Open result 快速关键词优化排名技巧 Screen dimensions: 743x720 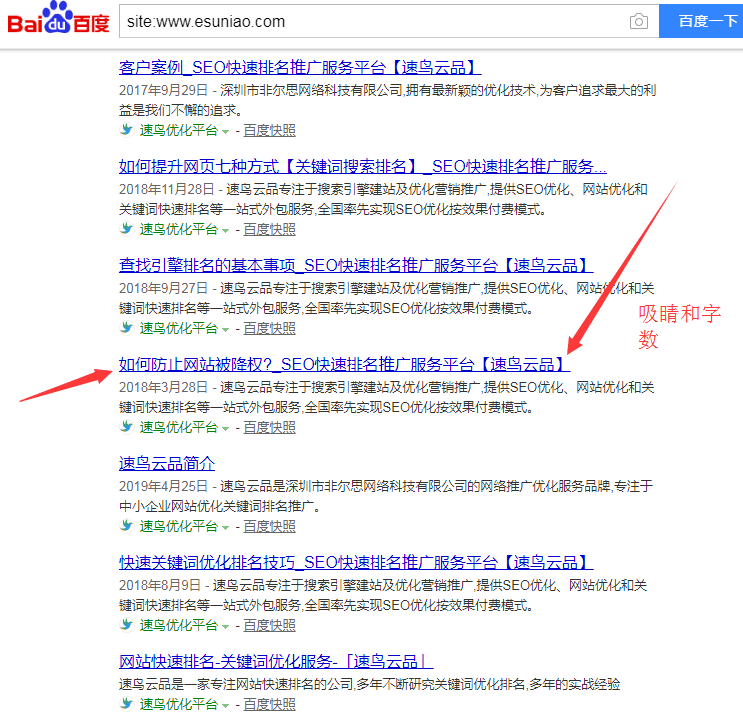click(x=356, y=563)
